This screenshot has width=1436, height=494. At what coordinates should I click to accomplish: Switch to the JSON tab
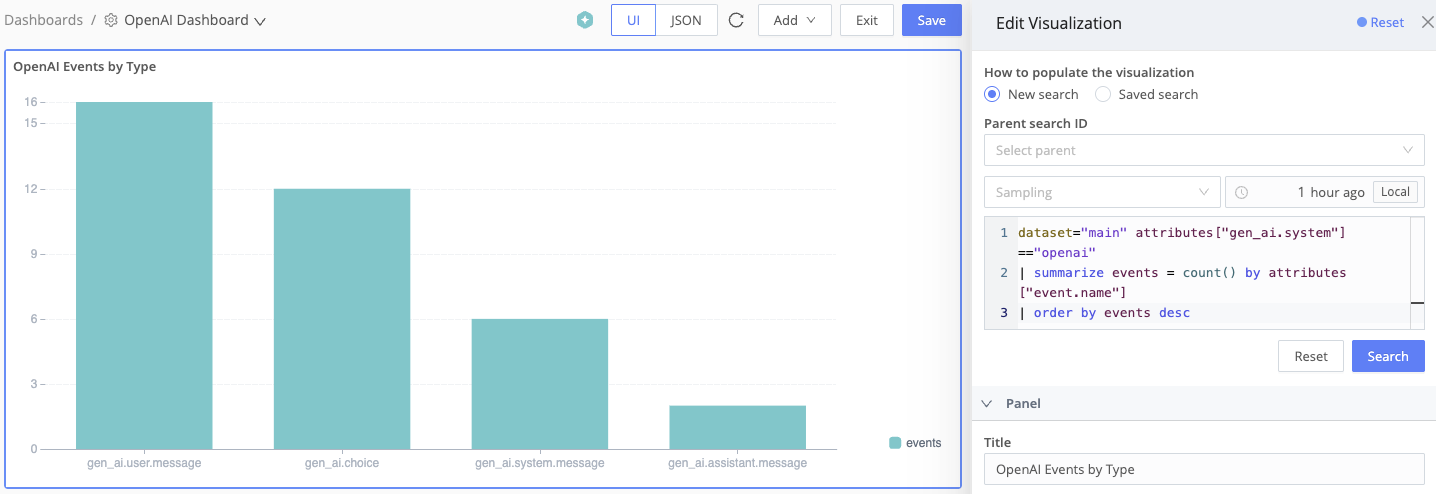pyautogui.click(x=686, y=20)
